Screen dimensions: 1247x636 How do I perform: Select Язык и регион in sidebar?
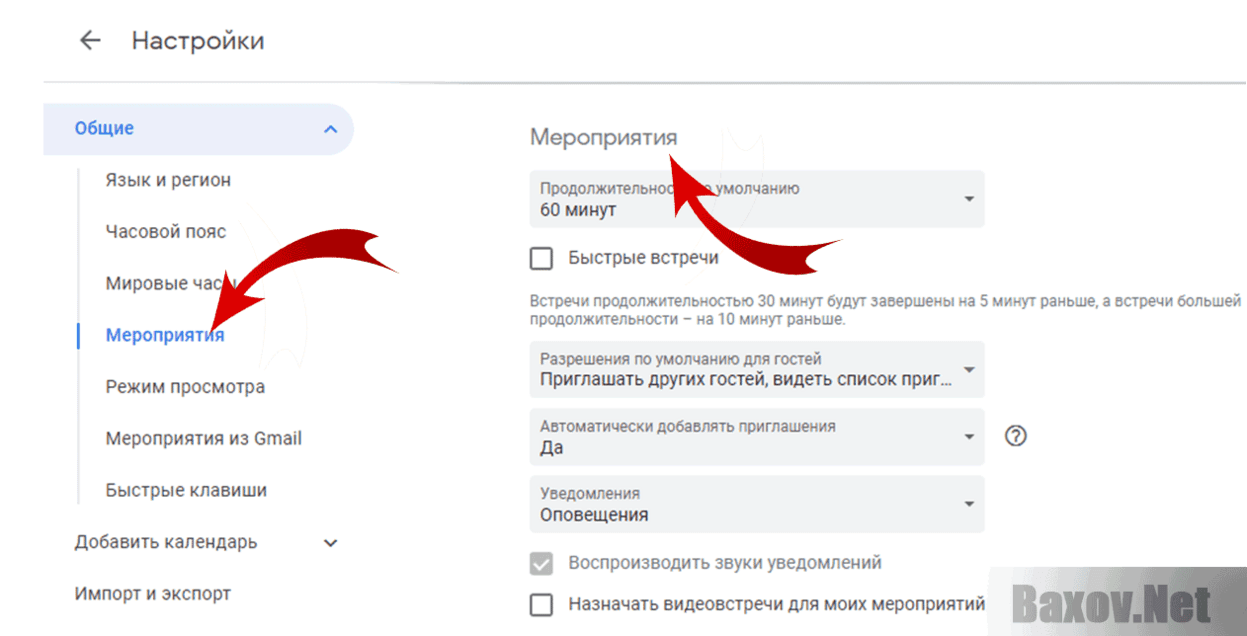(x=168, y=180)
